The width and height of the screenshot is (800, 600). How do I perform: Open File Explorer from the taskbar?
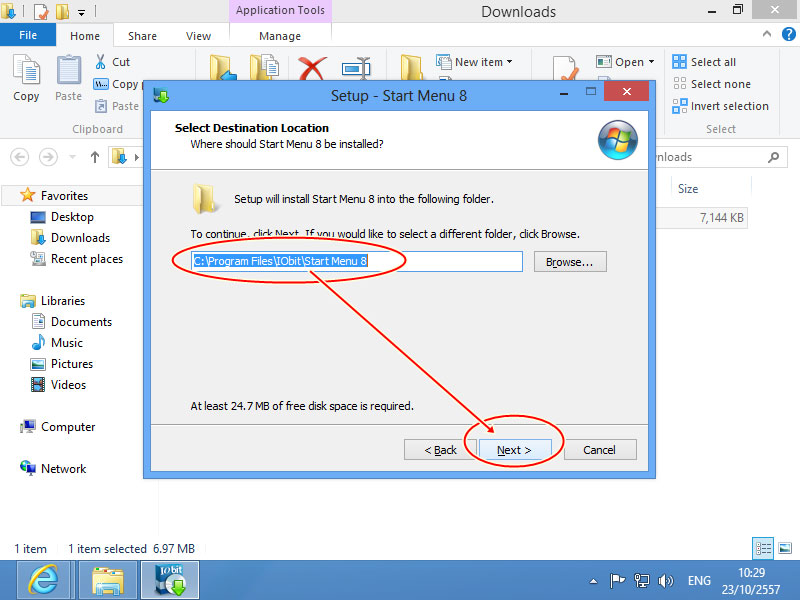pyautogui.click(x=108, y=580)
